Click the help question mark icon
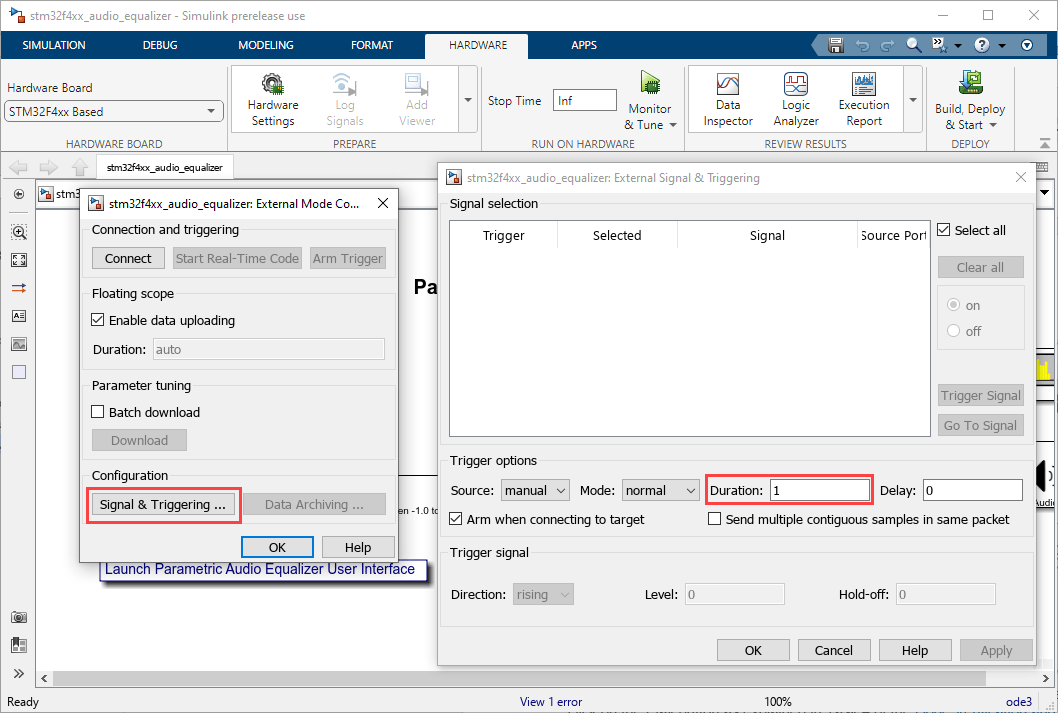Viewport: 1058px width, 713px height. [x=982, y=45]
